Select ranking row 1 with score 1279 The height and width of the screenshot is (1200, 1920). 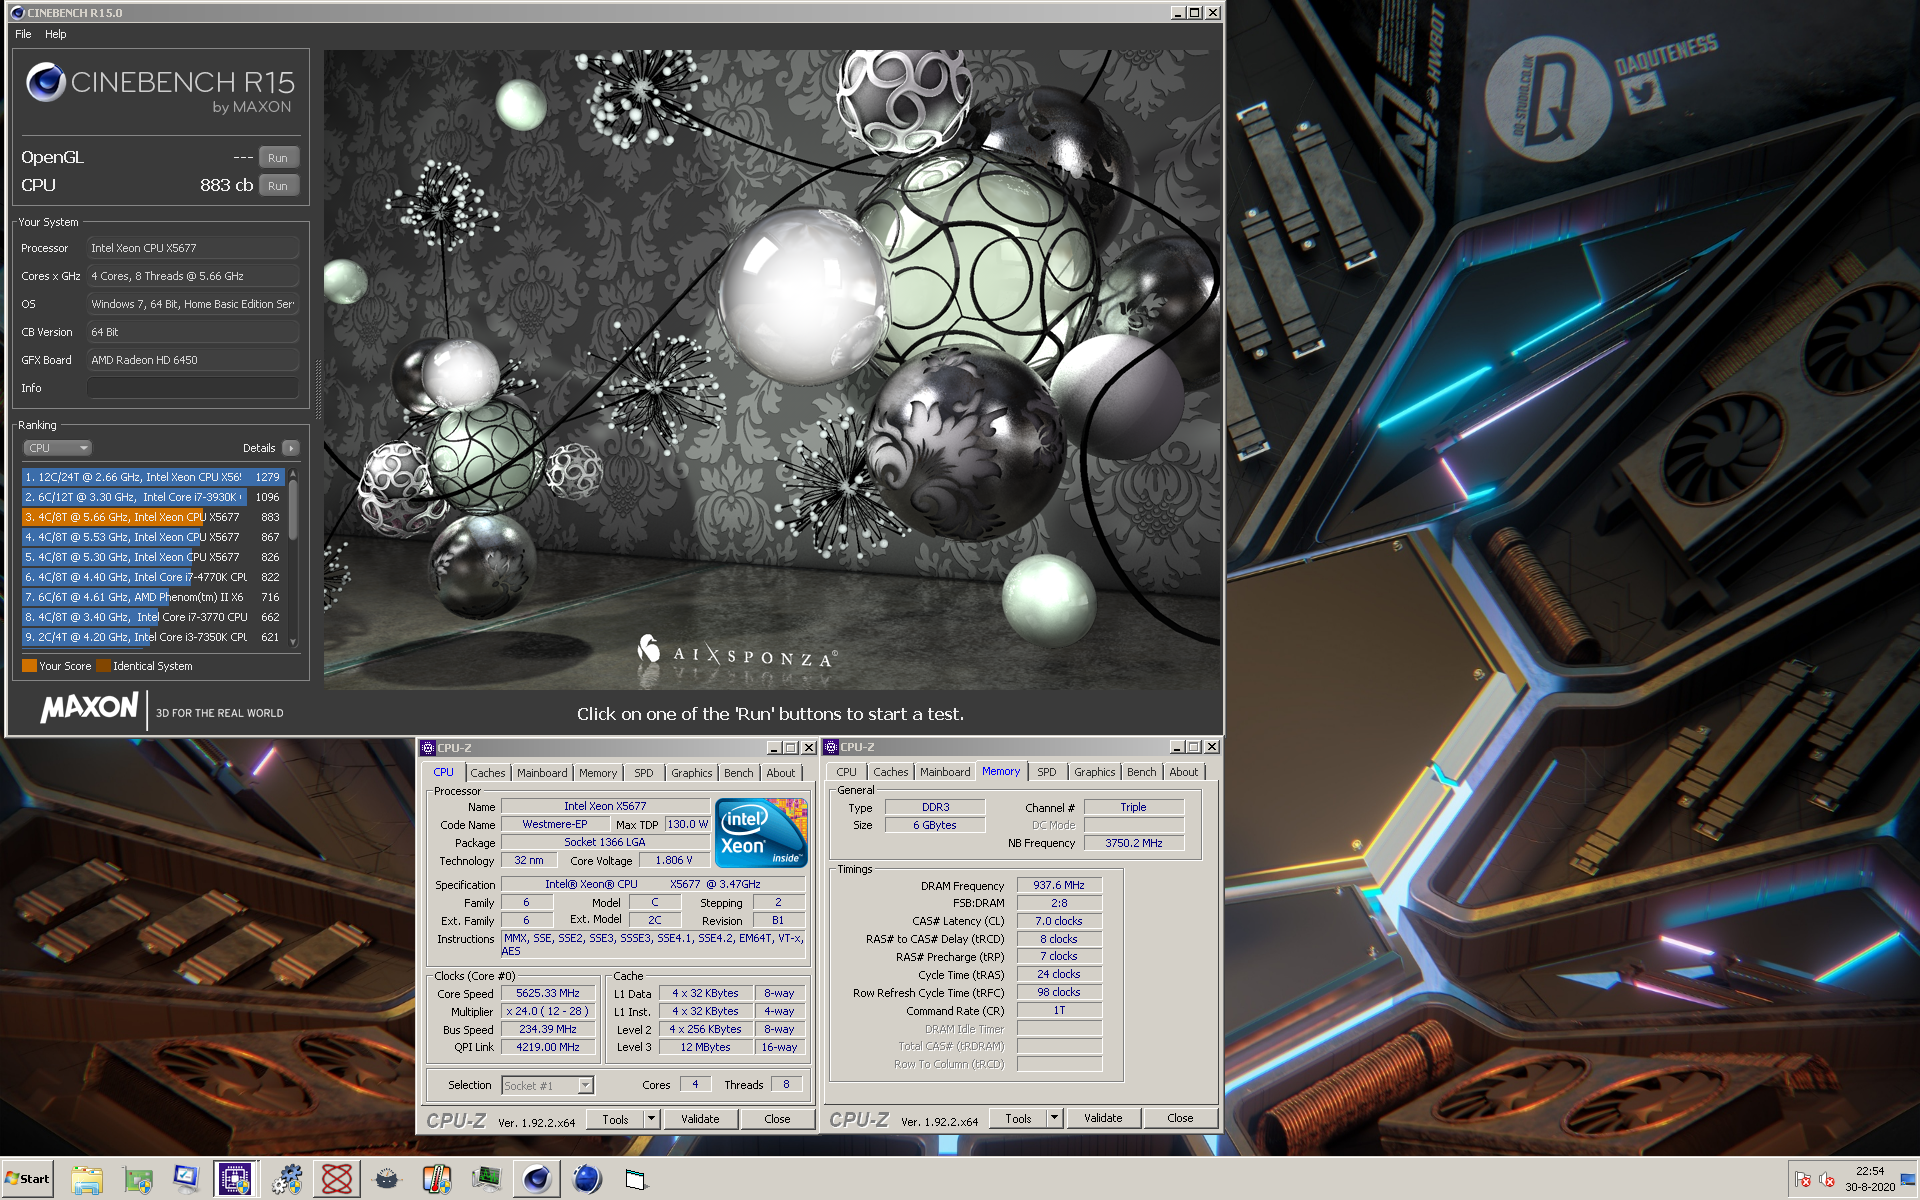pos(153,477)
